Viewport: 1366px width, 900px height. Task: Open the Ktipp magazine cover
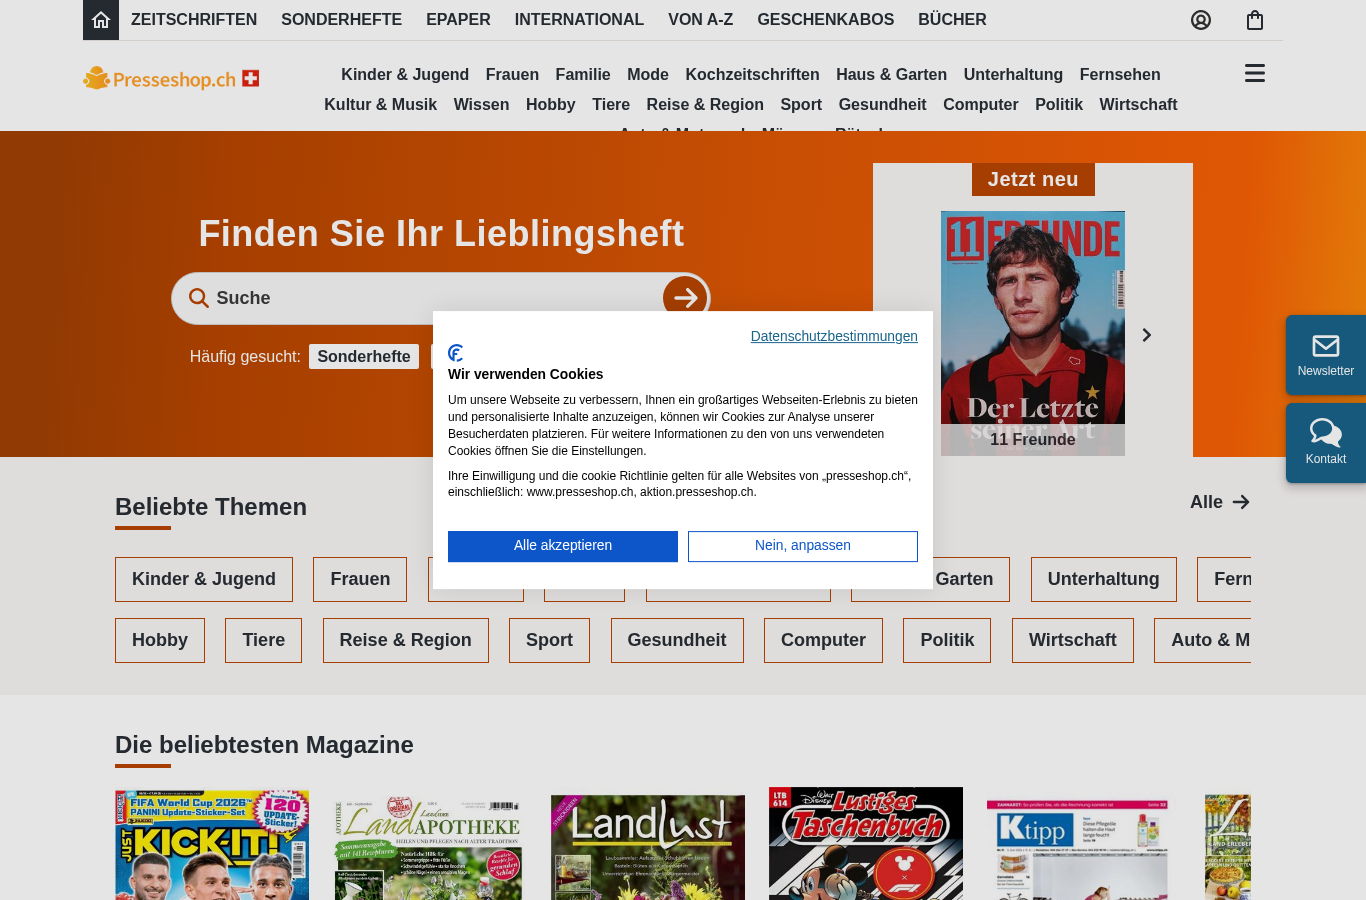1078,849
